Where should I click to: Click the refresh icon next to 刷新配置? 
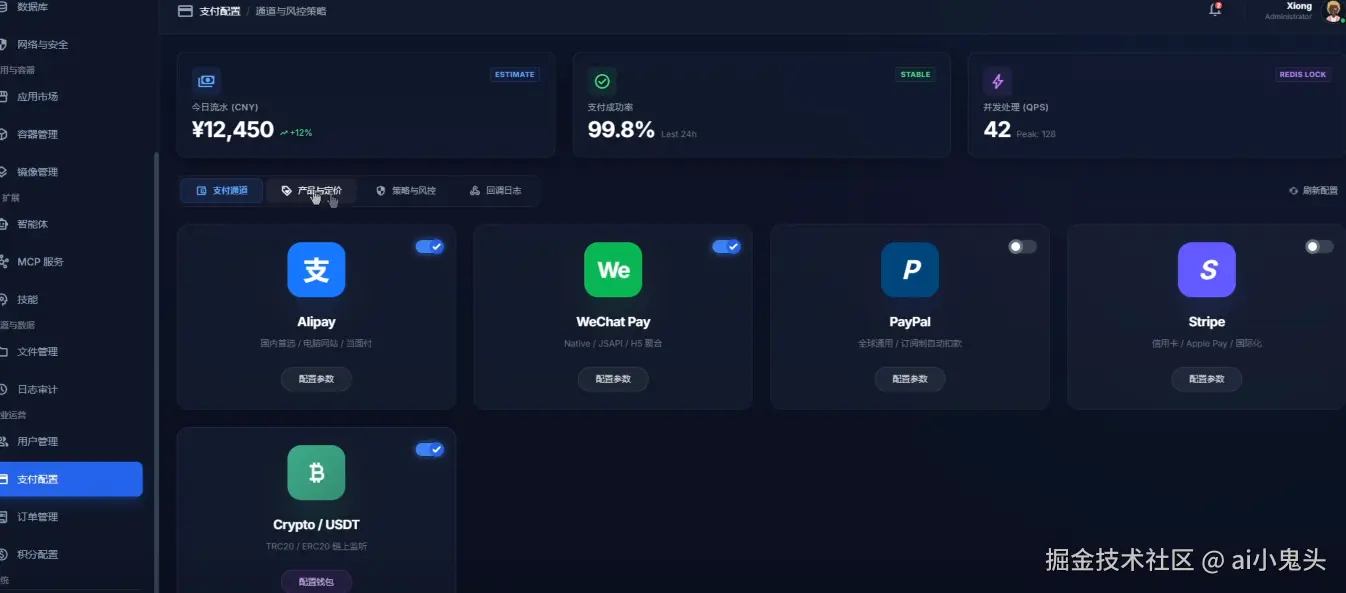point(1294,190)
